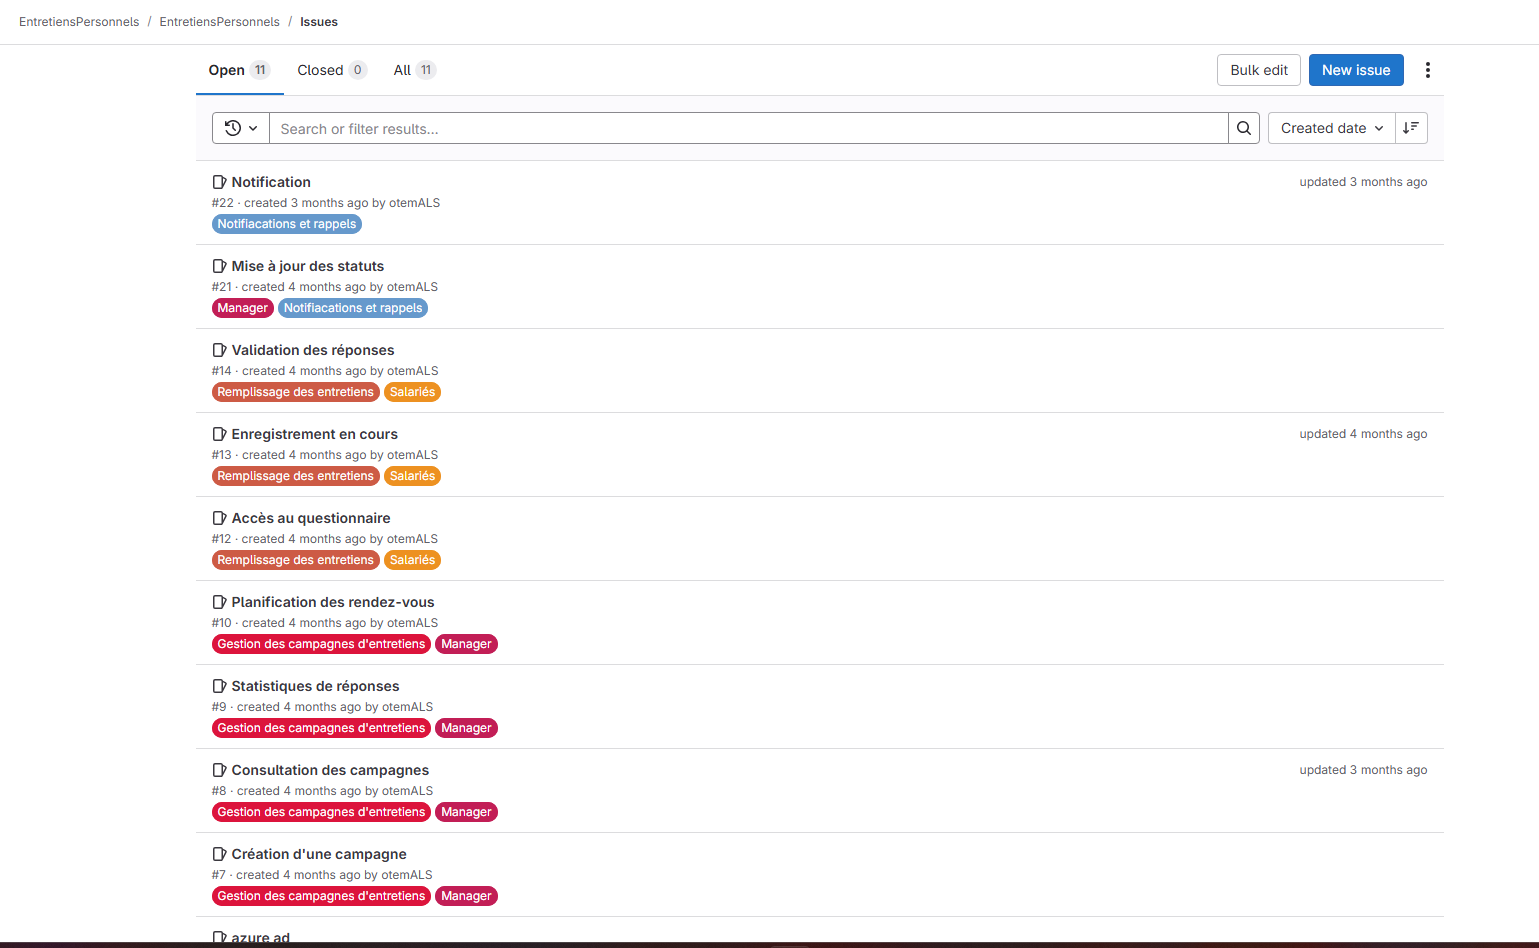1539x948 pixels.
Task: Click Salariés label on issue #12
Action: click(x=413, y=560)
